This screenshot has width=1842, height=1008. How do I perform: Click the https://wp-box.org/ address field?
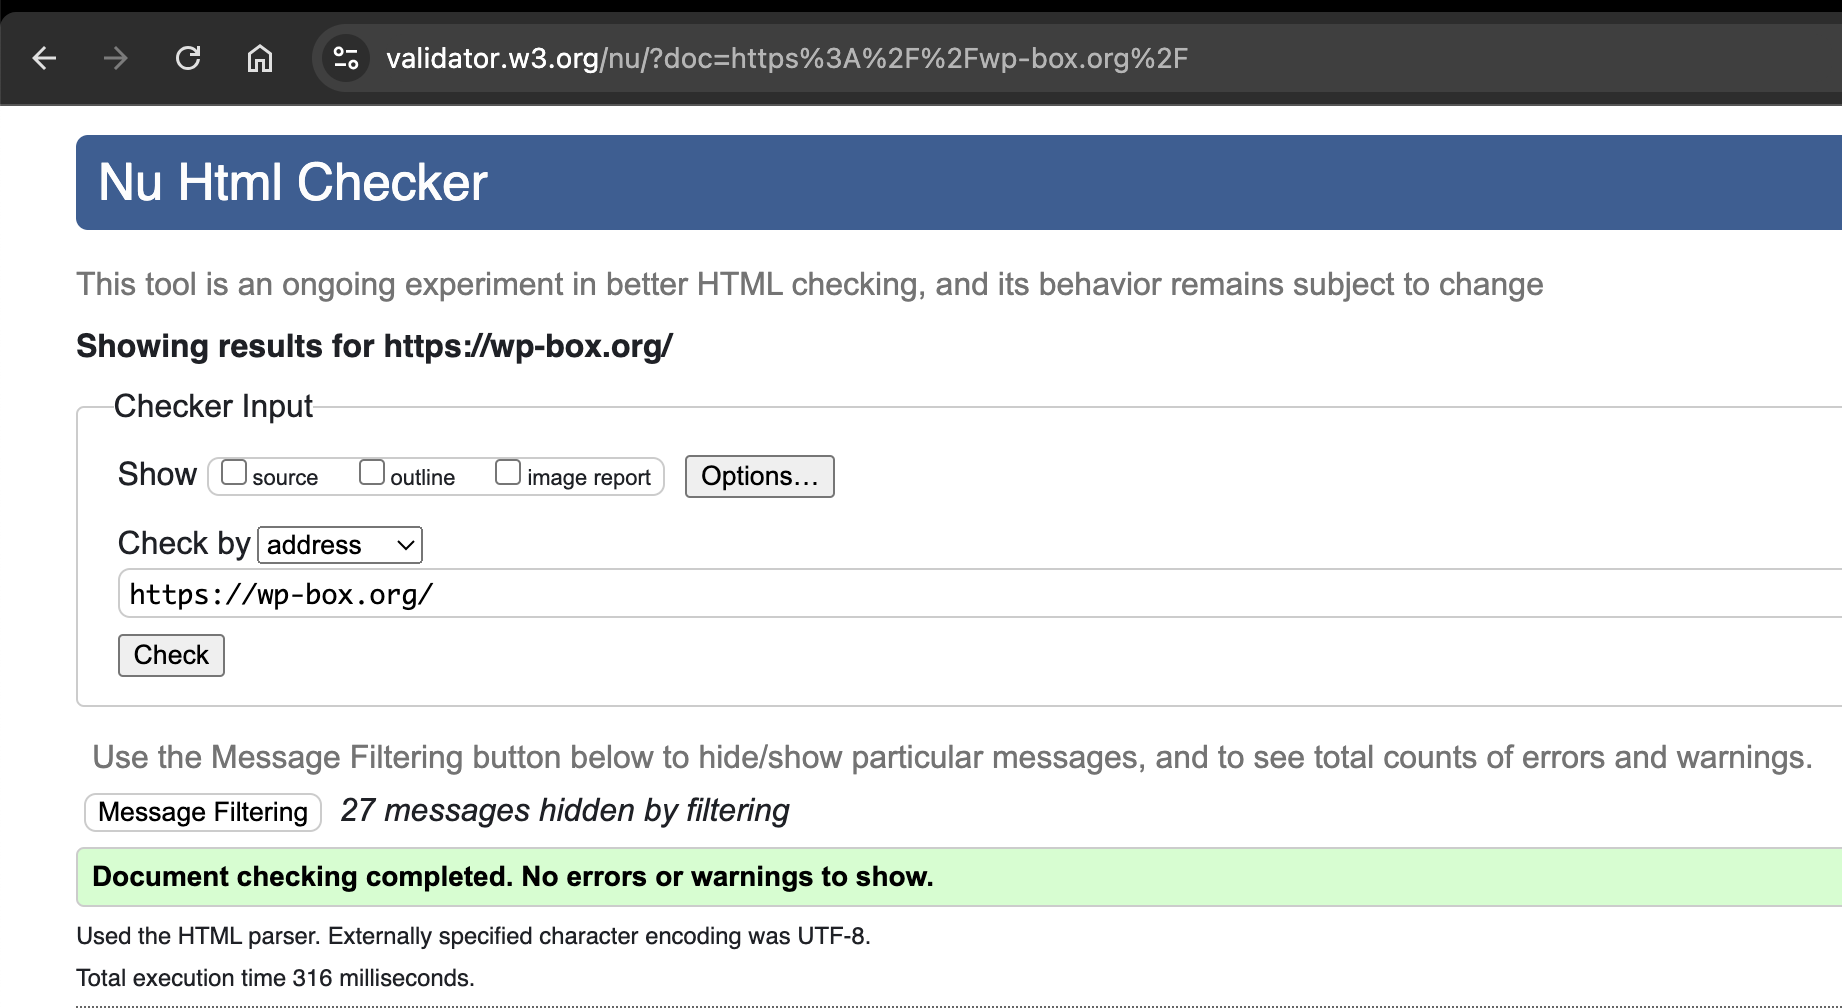coord(980,594)
